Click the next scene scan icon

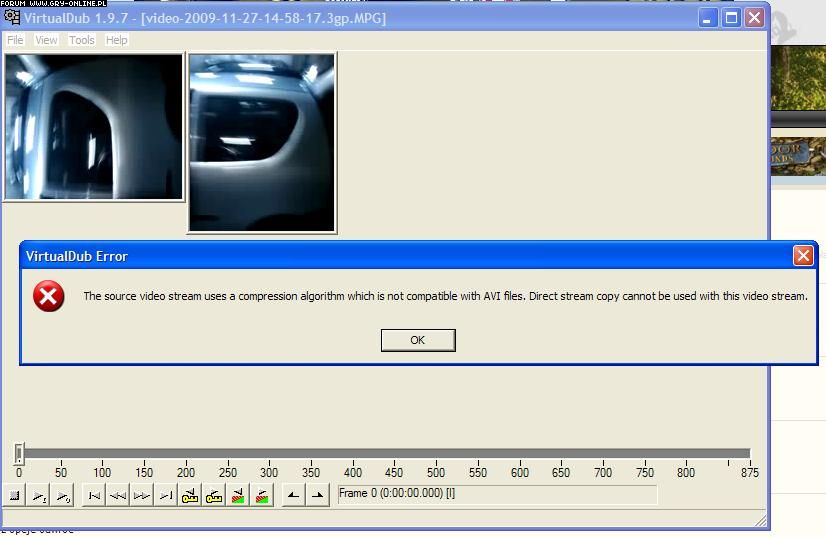pyautogui.click(x=262, y=495)
